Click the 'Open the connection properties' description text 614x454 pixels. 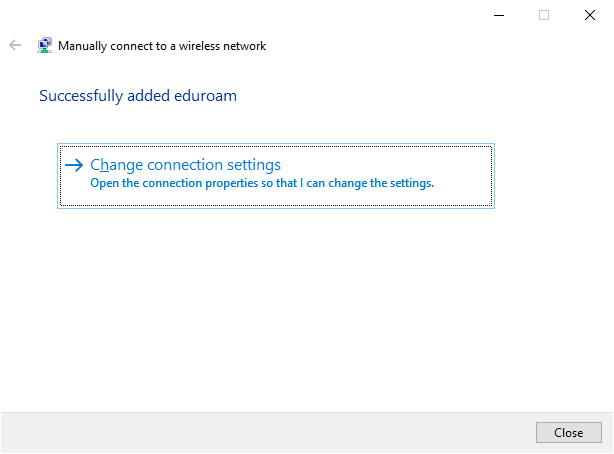point(262,184)
